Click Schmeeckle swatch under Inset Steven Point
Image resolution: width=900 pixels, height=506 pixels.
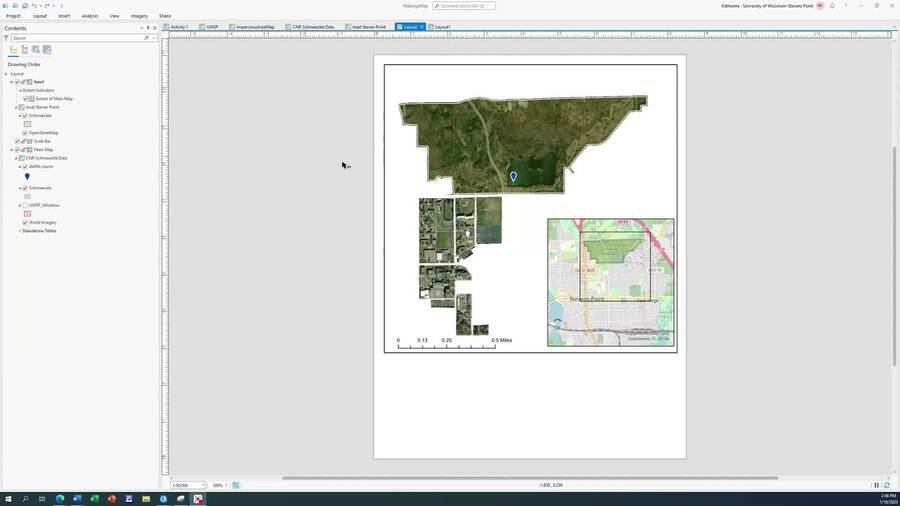[27, 124]
